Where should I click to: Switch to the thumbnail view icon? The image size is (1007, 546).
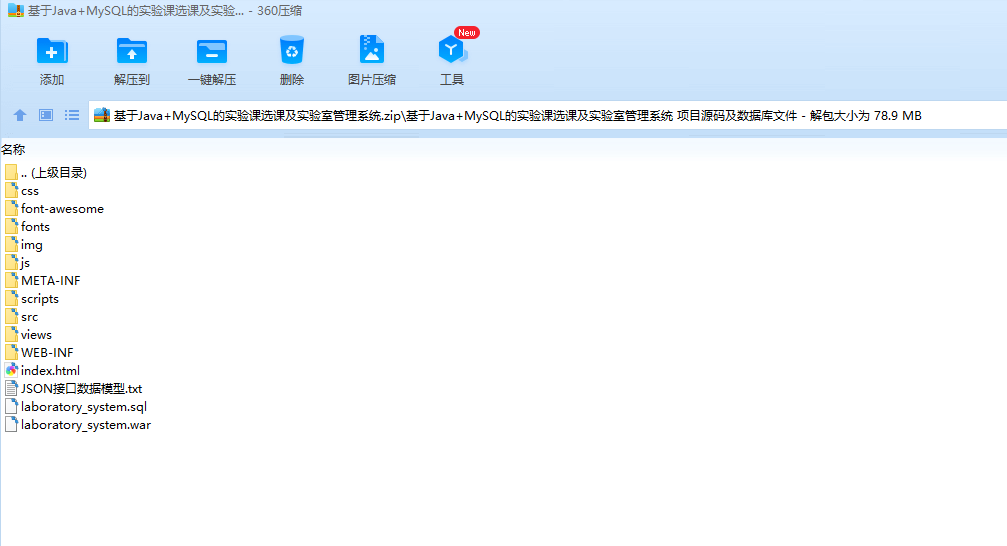pos(46,115)
